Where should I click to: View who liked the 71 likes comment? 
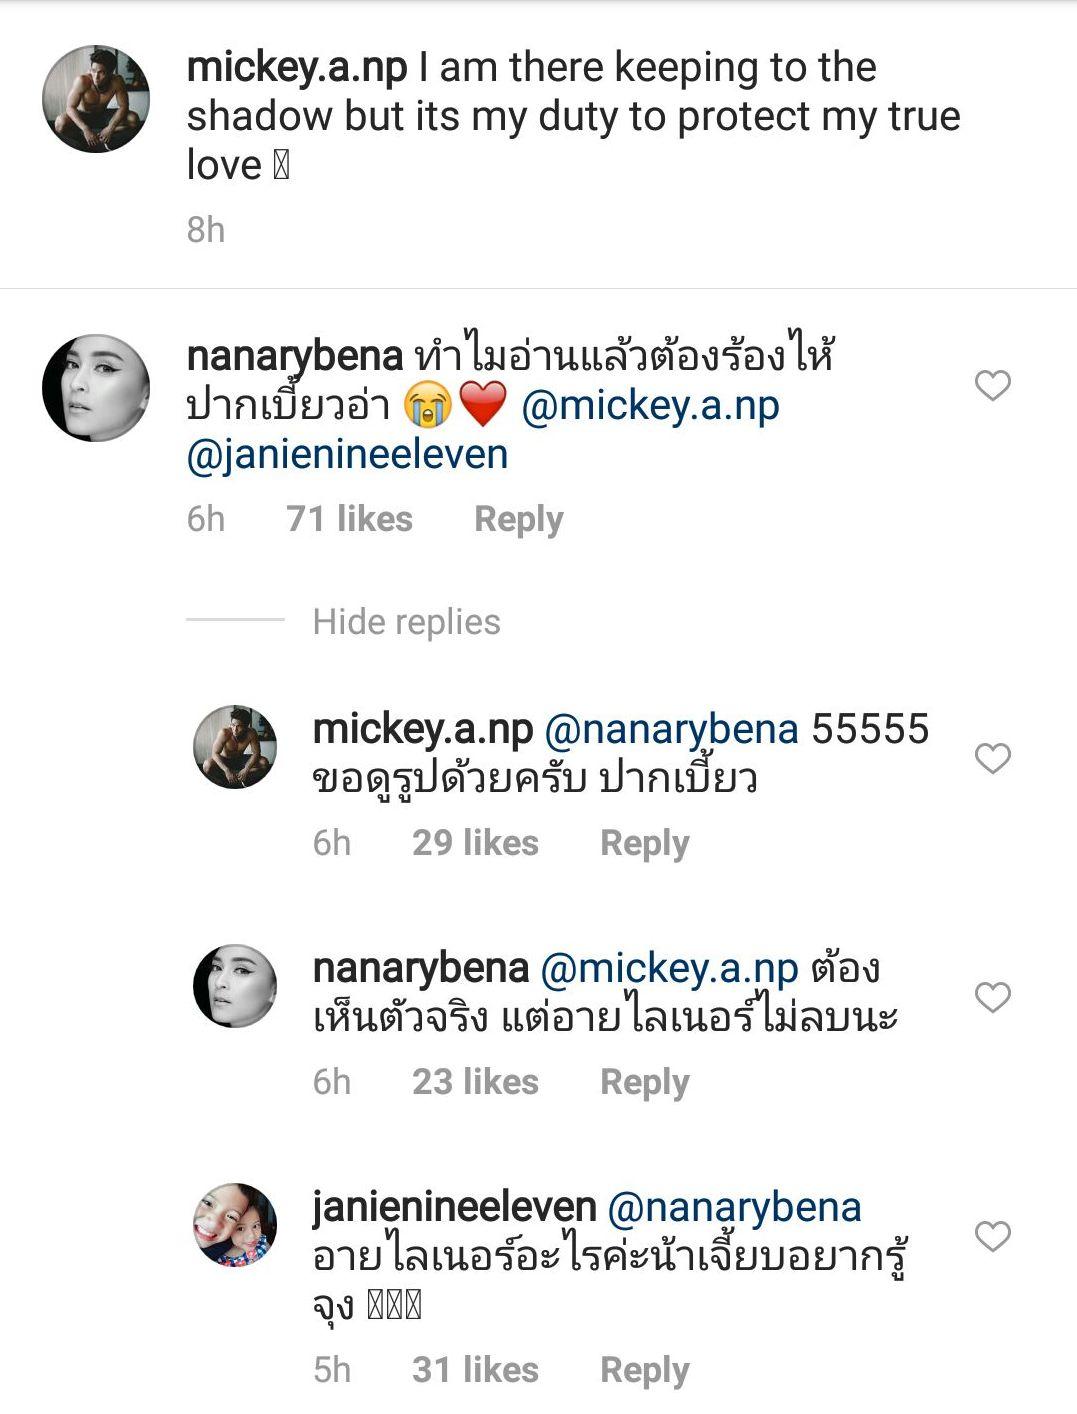click(349, 519)
